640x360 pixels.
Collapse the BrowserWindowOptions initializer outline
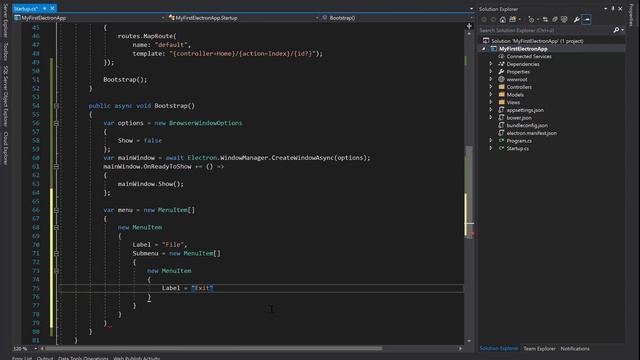click(x=56, y=123)
